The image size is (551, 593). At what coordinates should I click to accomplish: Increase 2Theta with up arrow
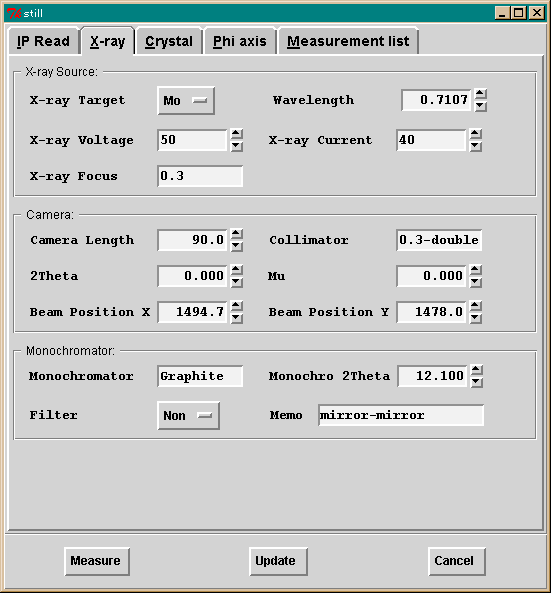point(237,270)
